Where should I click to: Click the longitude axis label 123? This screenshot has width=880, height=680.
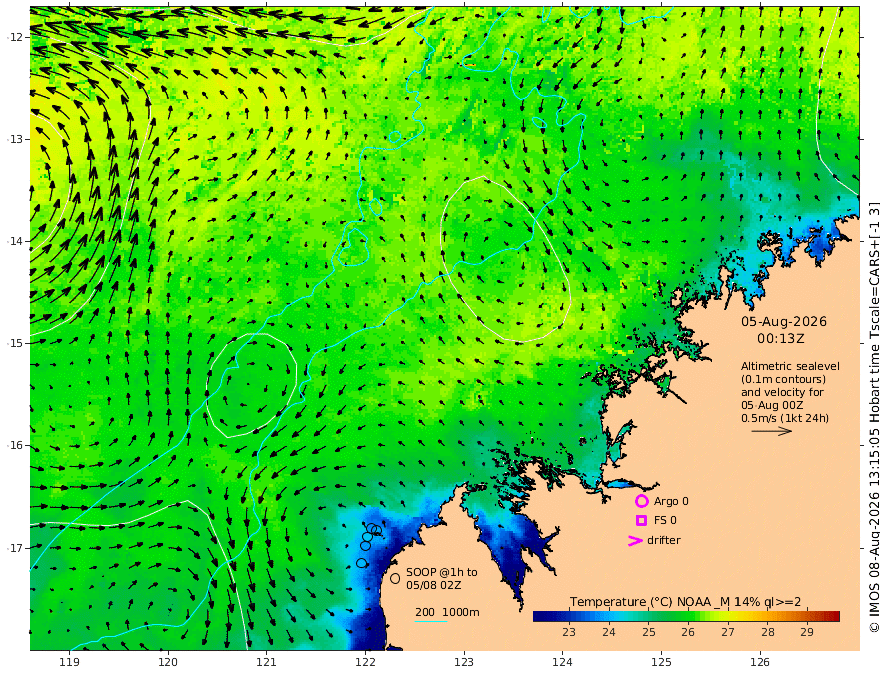[464, 662]
